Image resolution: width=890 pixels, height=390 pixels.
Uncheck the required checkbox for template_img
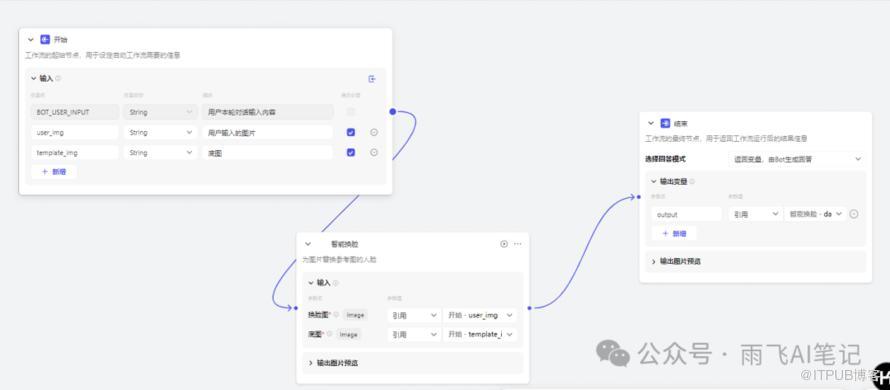pos(351,152)
